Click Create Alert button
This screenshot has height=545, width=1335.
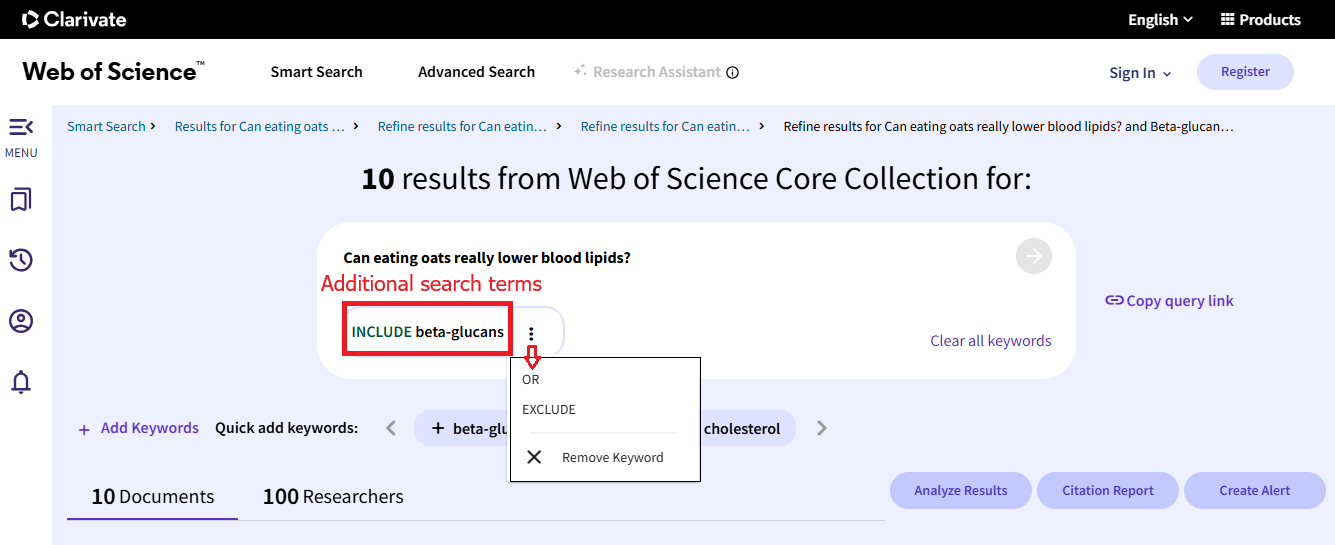1254,490
